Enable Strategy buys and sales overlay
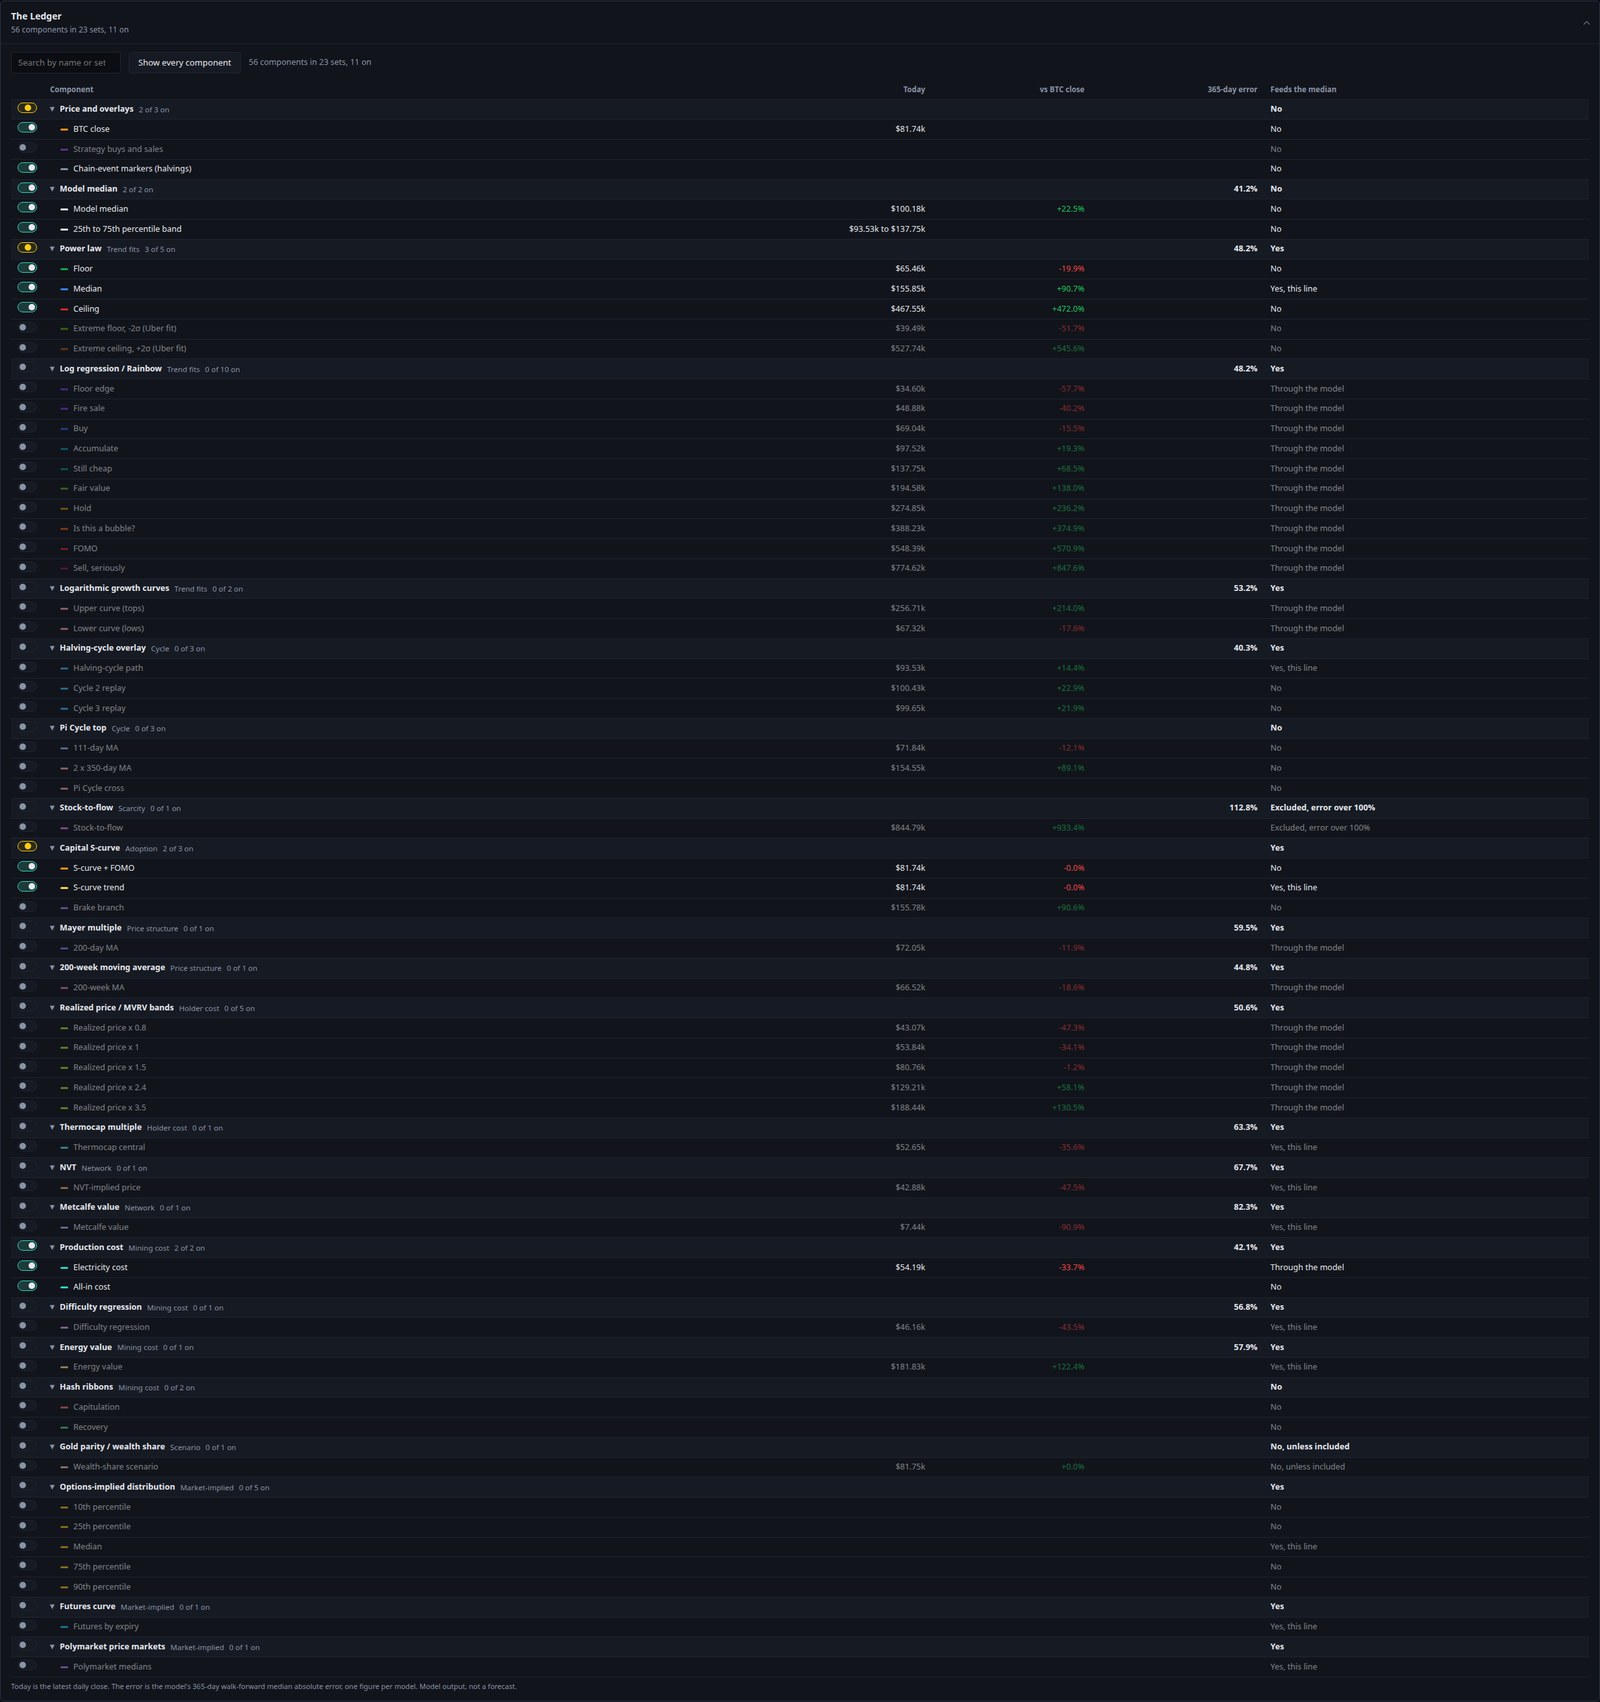Screen dimensions: 1600x1702 click(27, 148)
